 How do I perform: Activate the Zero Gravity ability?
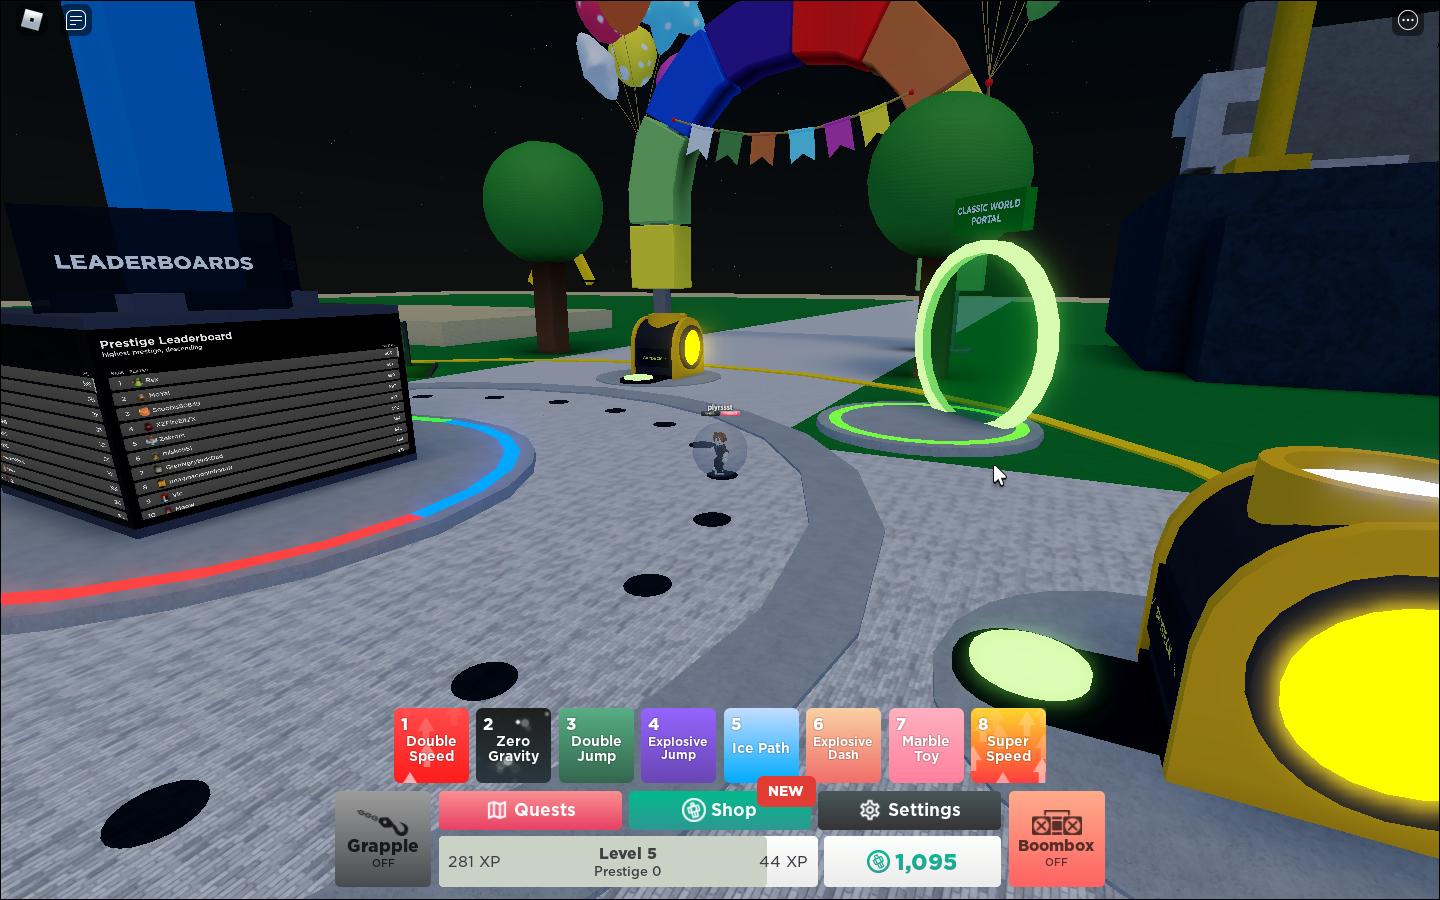tap(513, 746)
